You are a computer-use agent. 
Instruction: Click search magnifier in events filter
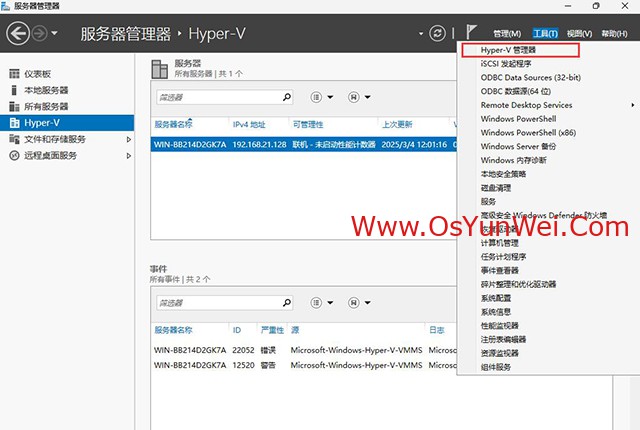tap(287, 303)
